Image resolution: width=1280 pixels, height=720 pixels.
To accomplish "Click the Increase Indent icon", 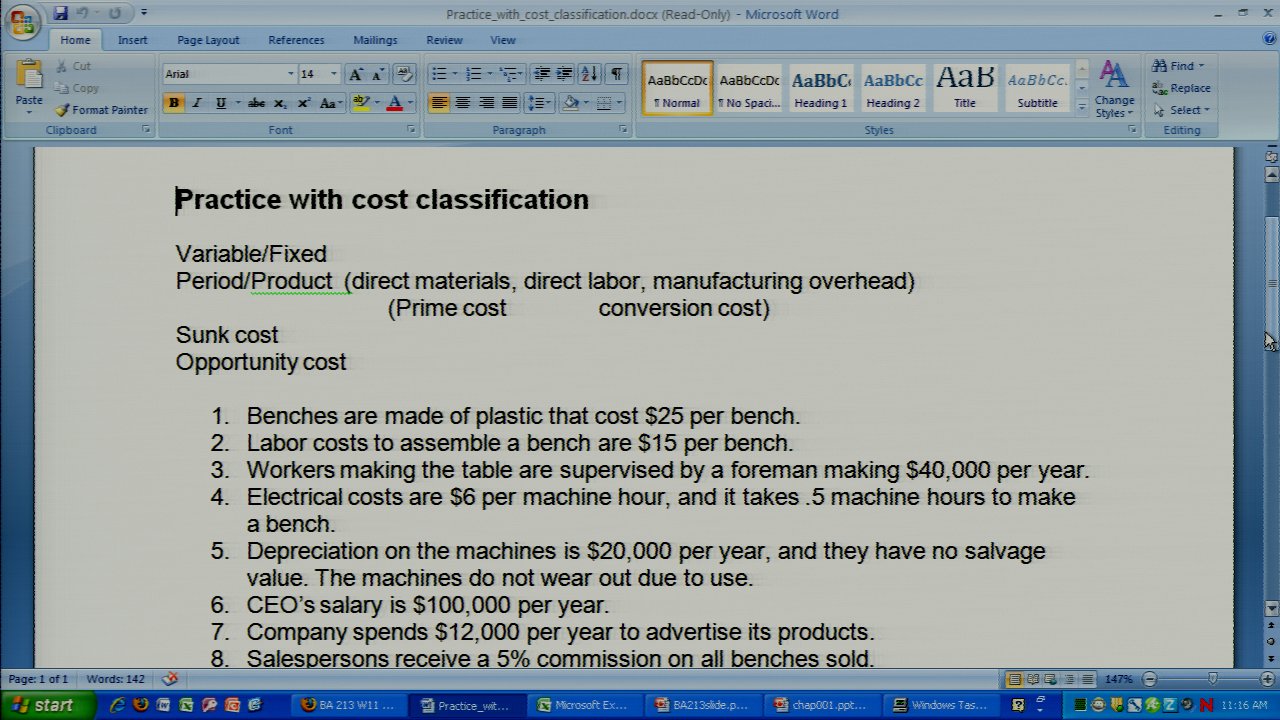I will [x=565, y=74].
